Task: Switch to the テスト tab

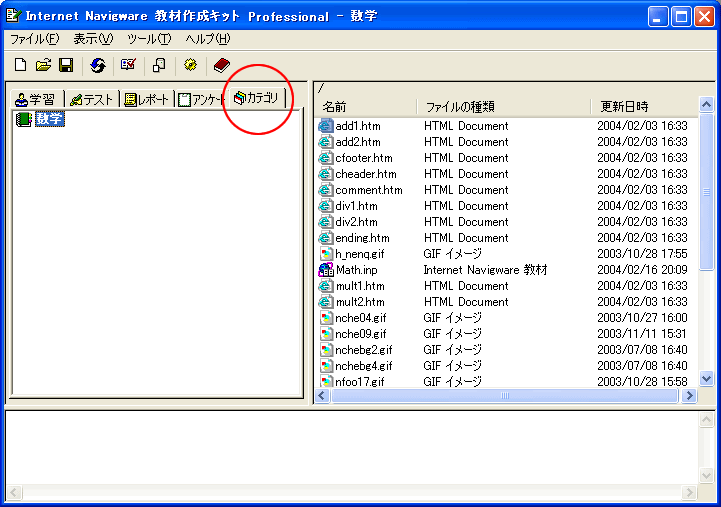Action: [92, 99]
